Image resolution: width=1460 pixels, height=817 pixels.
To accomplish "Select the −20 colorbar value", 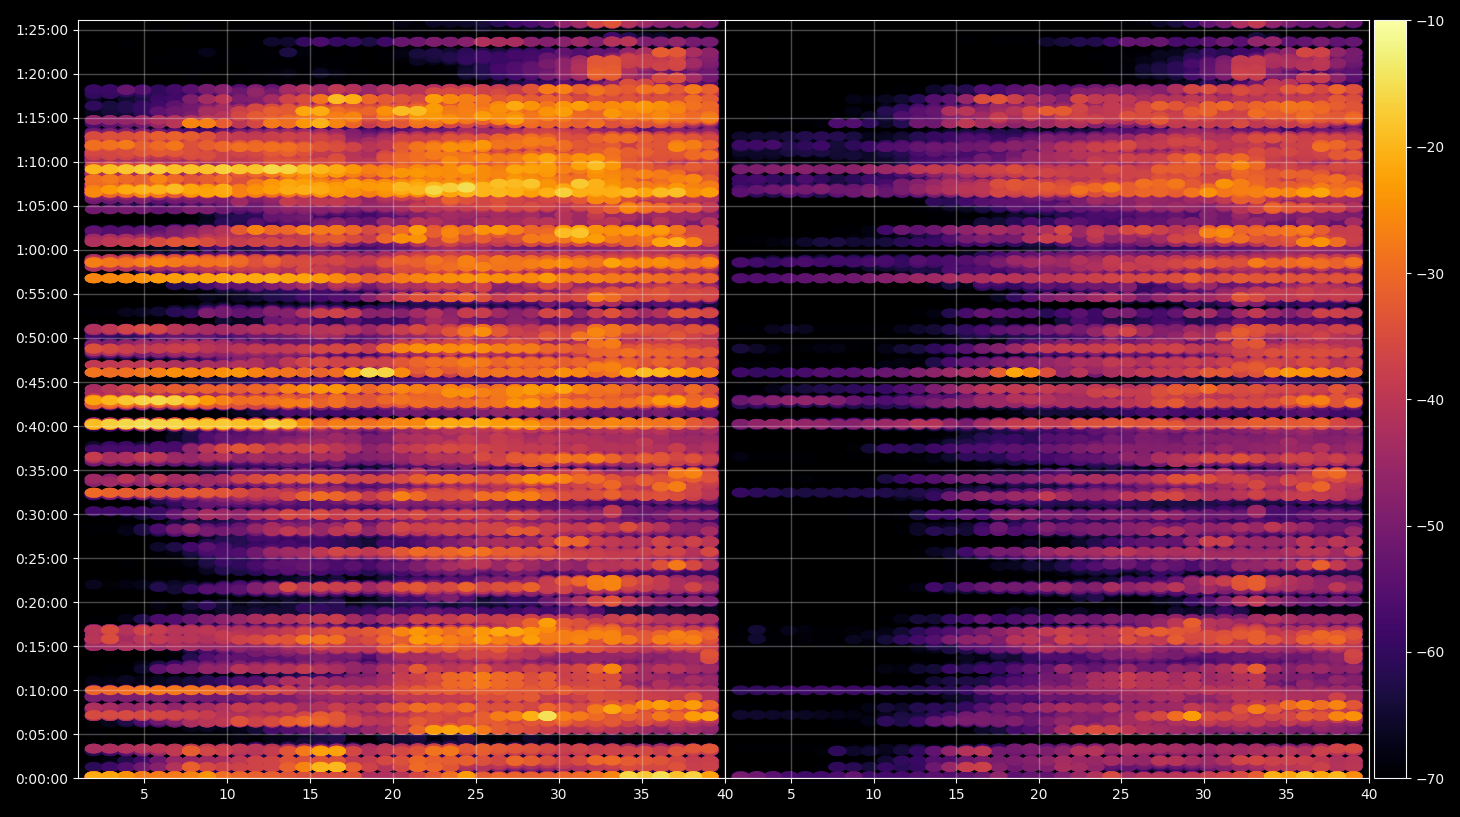I will pos(1430,147).
